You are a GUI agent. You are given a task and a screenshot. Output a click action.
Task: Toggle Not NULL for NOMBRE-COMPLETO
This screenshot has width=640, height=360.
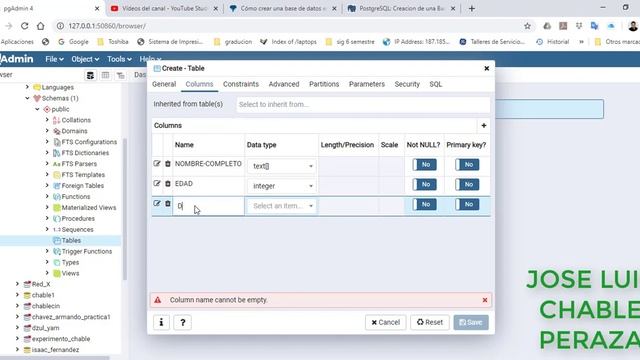click(x=424, y=164)
